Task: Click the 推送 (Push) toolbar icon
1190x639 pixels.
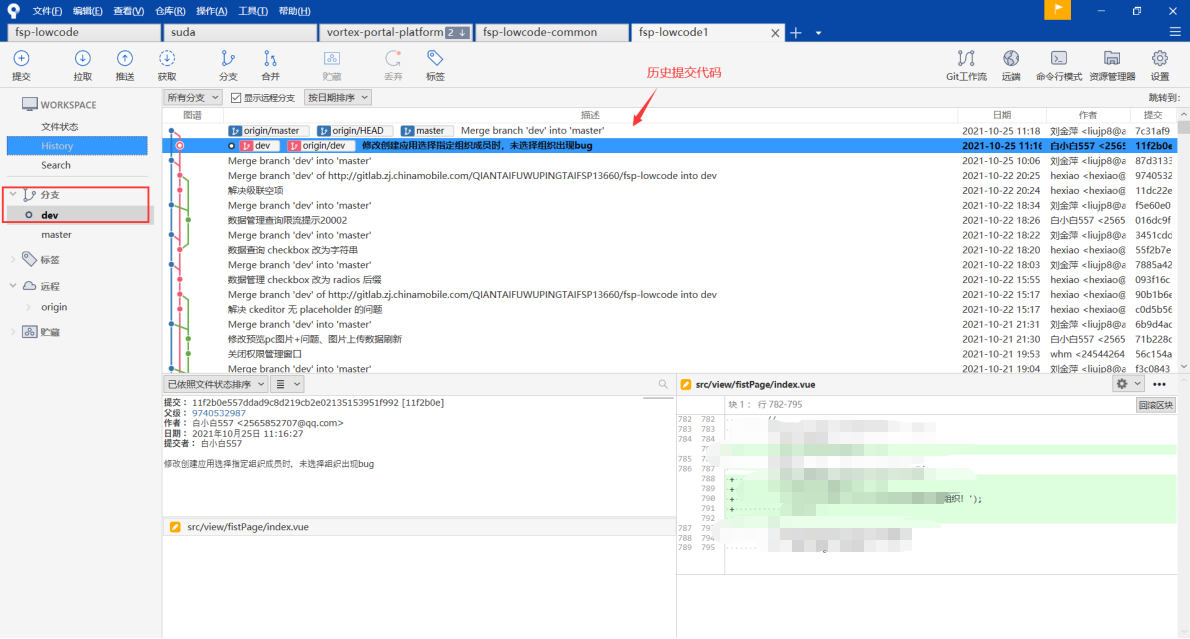Action: pyautogui.click(x=124, y=65)
